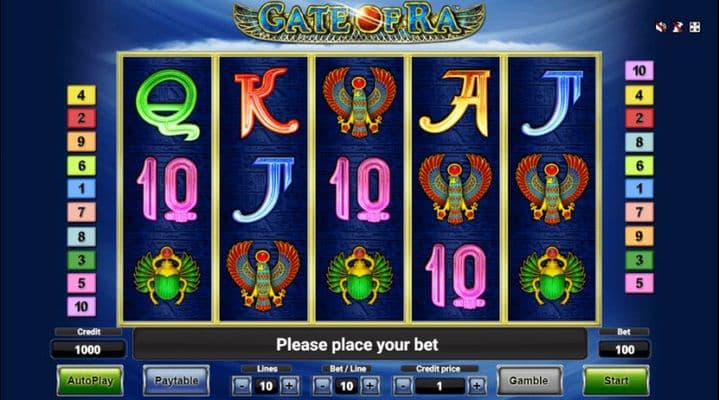This screenshot has width=719, height=400.
Task: Select yellow payline 4 marker on left
Action: 82,95
